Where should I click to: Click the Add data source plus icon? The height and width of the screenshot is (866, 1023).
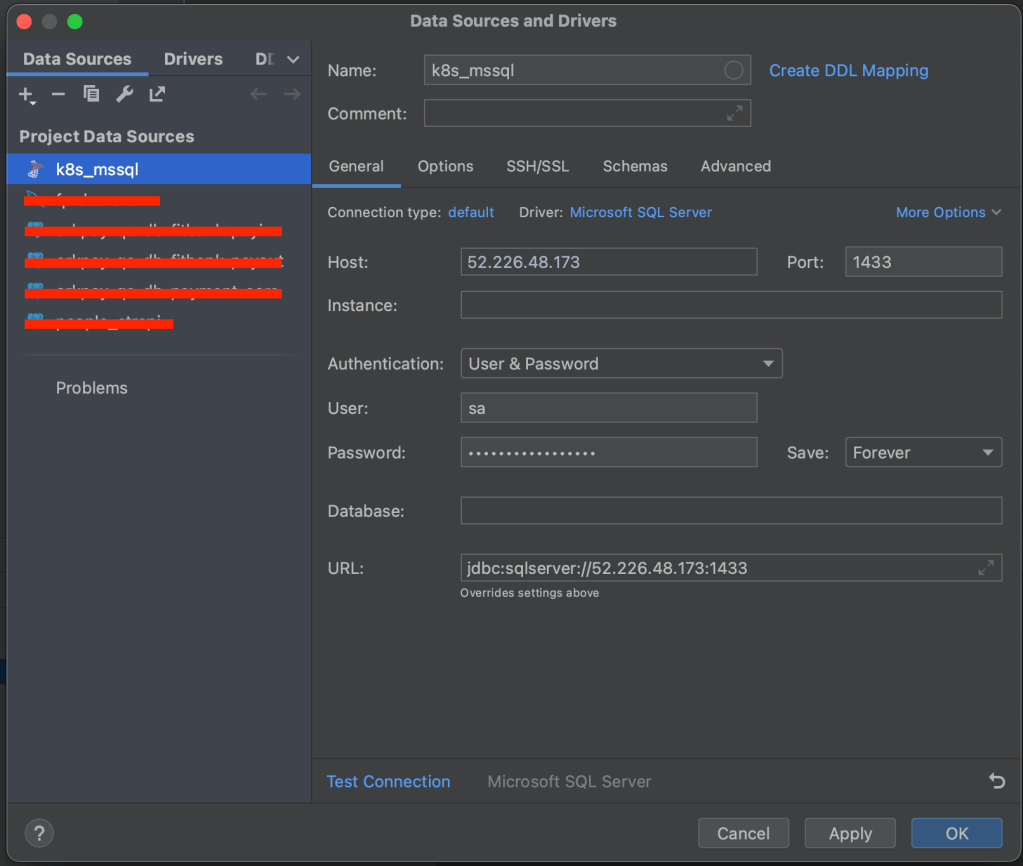(26, 94)
